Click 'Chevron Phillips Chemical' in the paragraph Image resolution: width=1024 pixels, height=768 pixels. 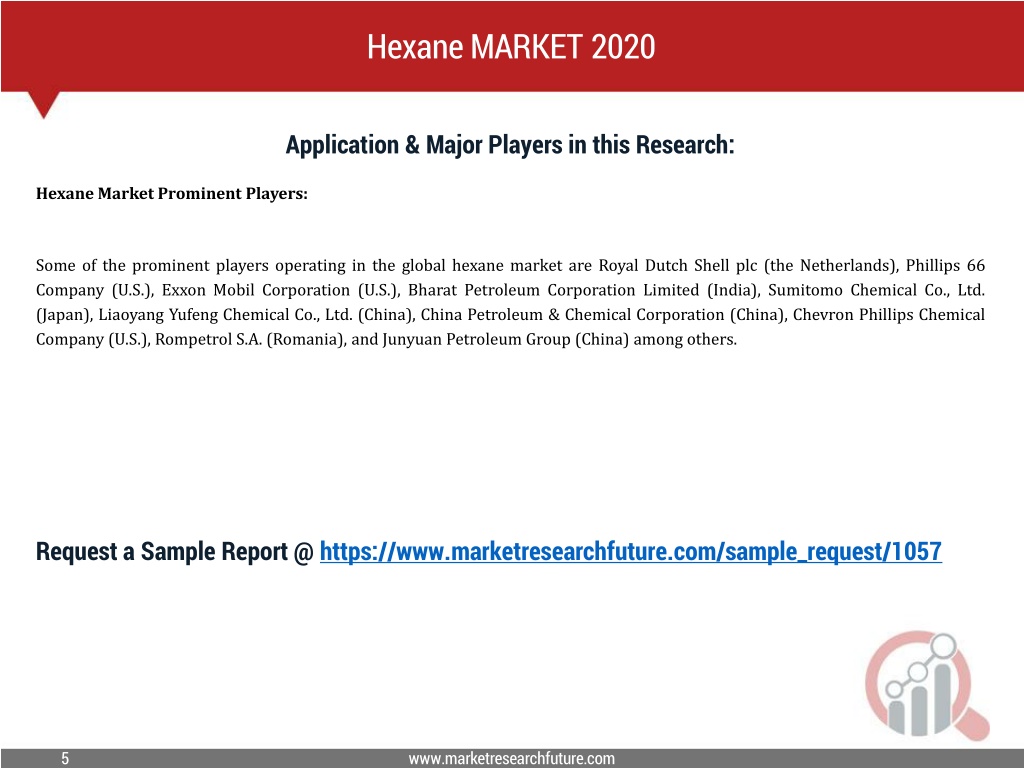point(889,315)
